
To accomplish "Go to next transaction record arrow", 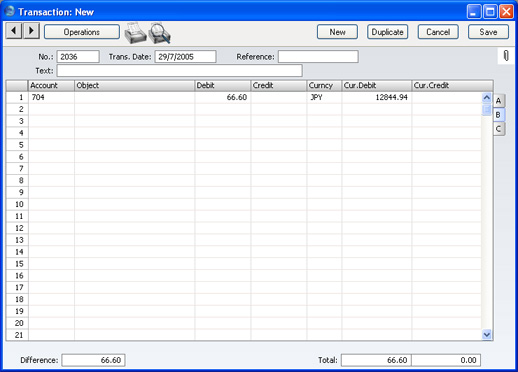I will pos(31,31).
